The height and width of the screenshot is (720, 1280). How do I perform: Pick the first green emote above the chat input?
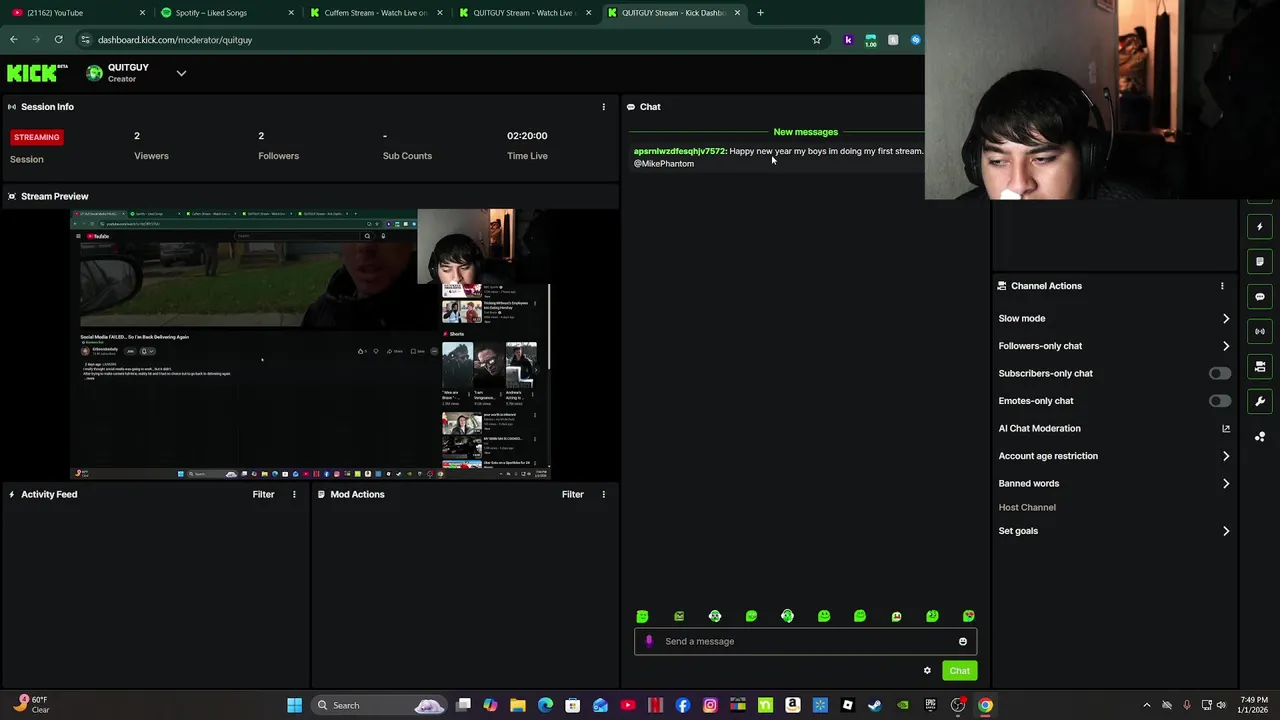click(x=642, y=616)
